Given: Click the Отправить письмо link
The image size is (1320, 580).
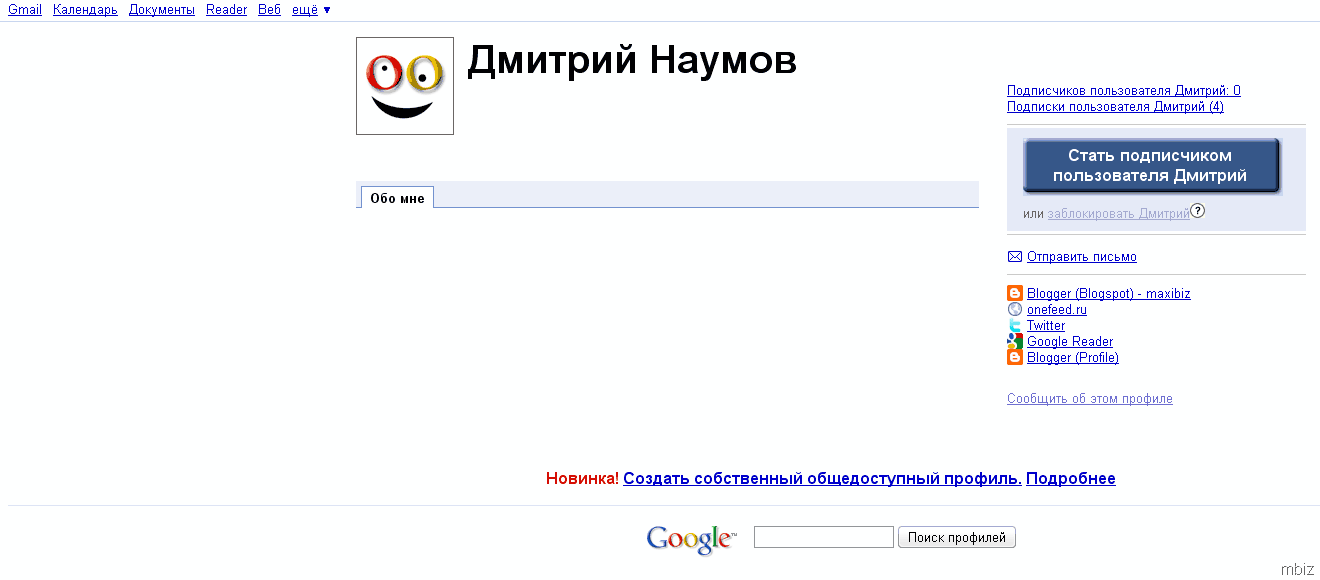Looking at the screenshot, I should 1082,257.
